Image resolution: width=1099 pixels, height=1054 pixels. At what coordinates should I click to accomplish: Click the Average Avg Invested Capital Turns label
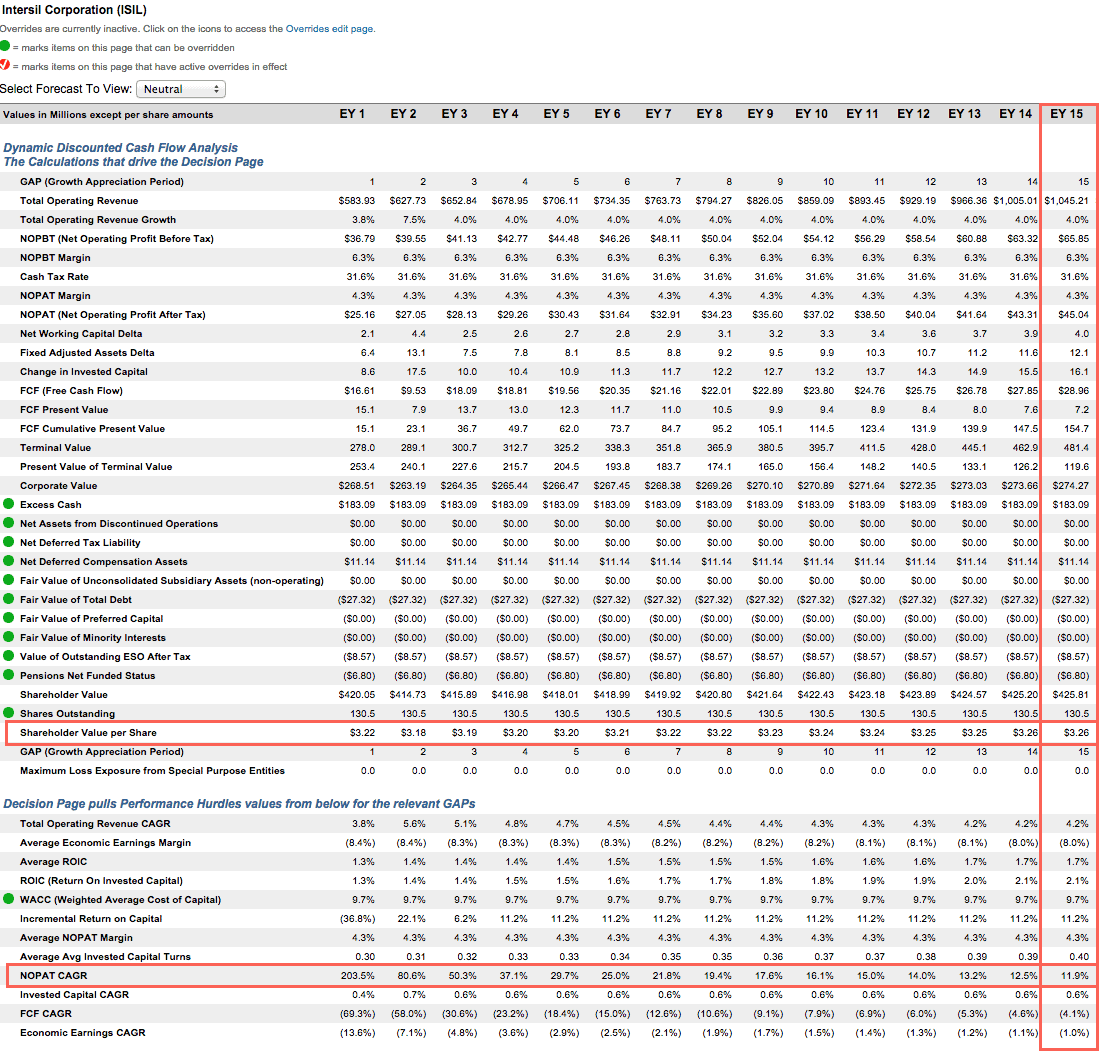pos(105,957)
